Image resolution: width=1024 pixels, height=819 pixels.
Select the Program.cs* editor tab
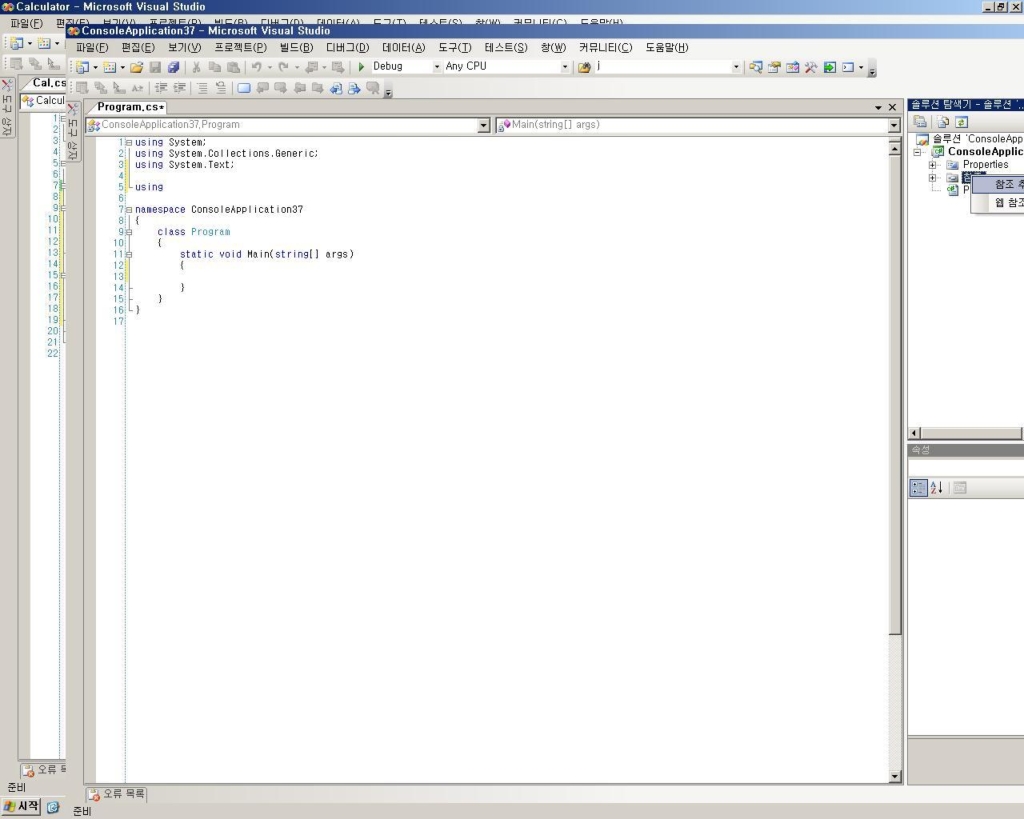(x=130, y=107)
